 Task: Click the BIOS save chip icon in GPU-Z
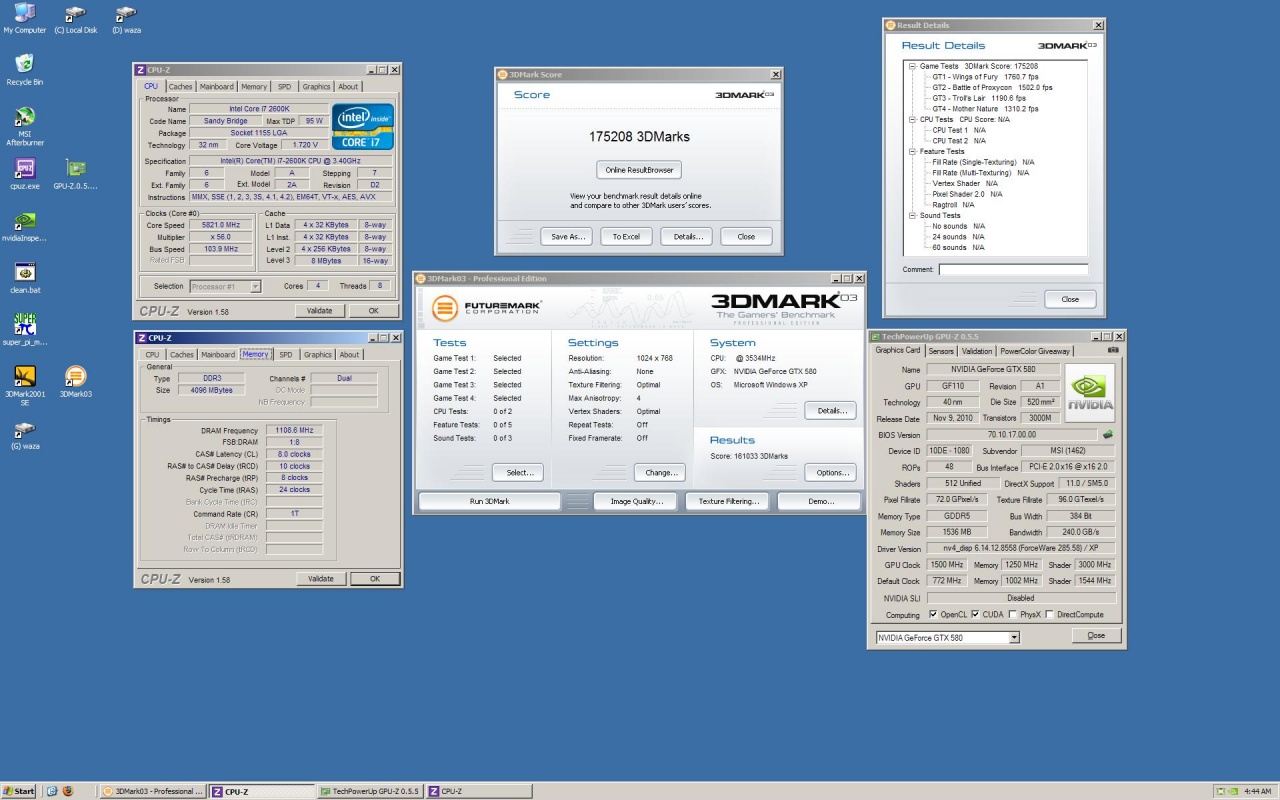[1107, 435]
